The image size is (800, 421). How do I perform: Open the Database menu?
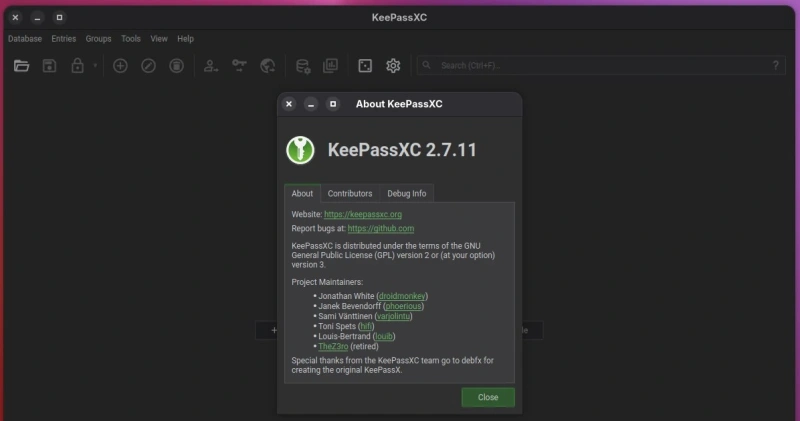coord(25,39)
